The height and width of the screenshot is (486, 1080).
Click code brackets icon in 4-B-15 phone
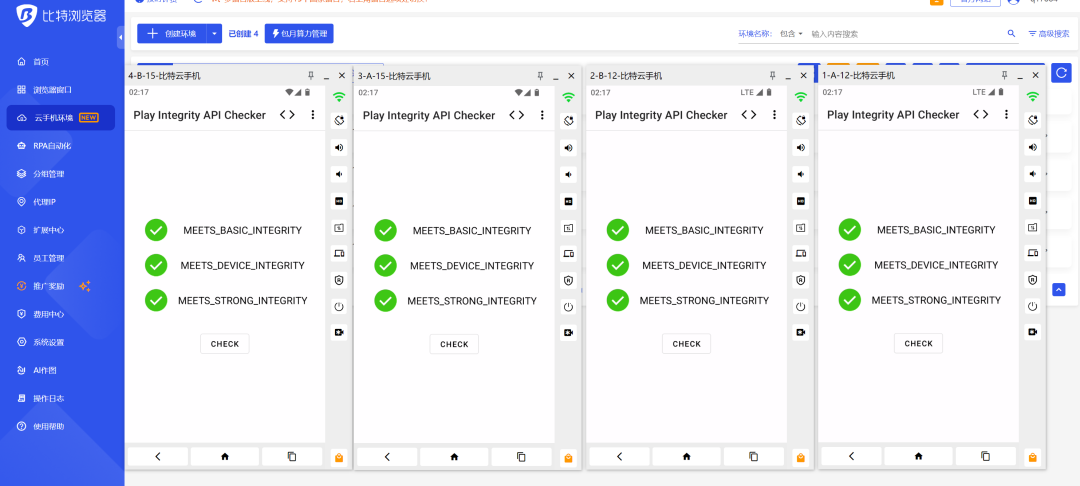(x=287, y=115)
